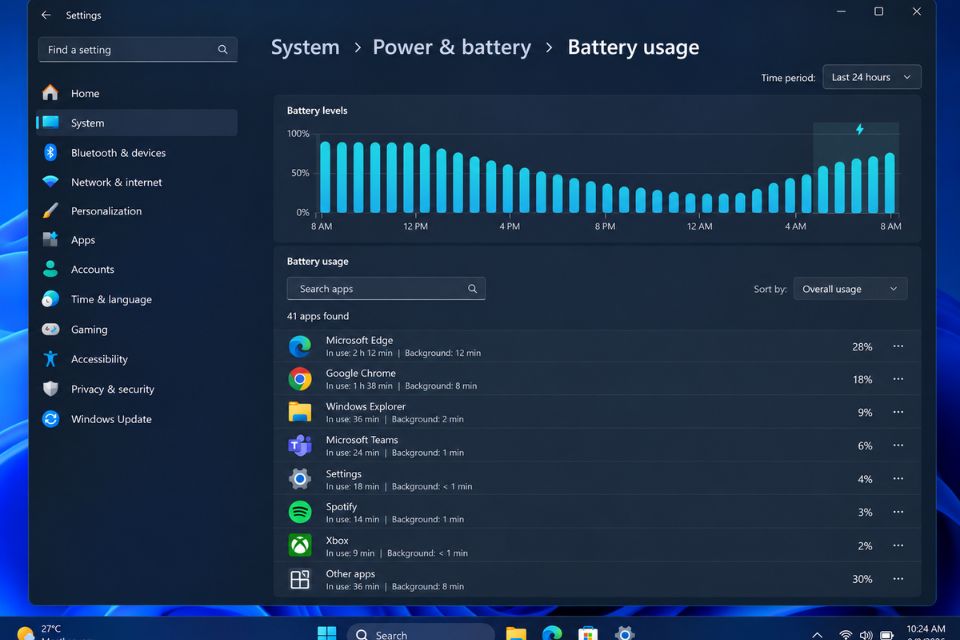Screen dimensions: 960x640
Task: Click the Windows Update sync icon
Action: pyautogui.click(x=50, y=419)
